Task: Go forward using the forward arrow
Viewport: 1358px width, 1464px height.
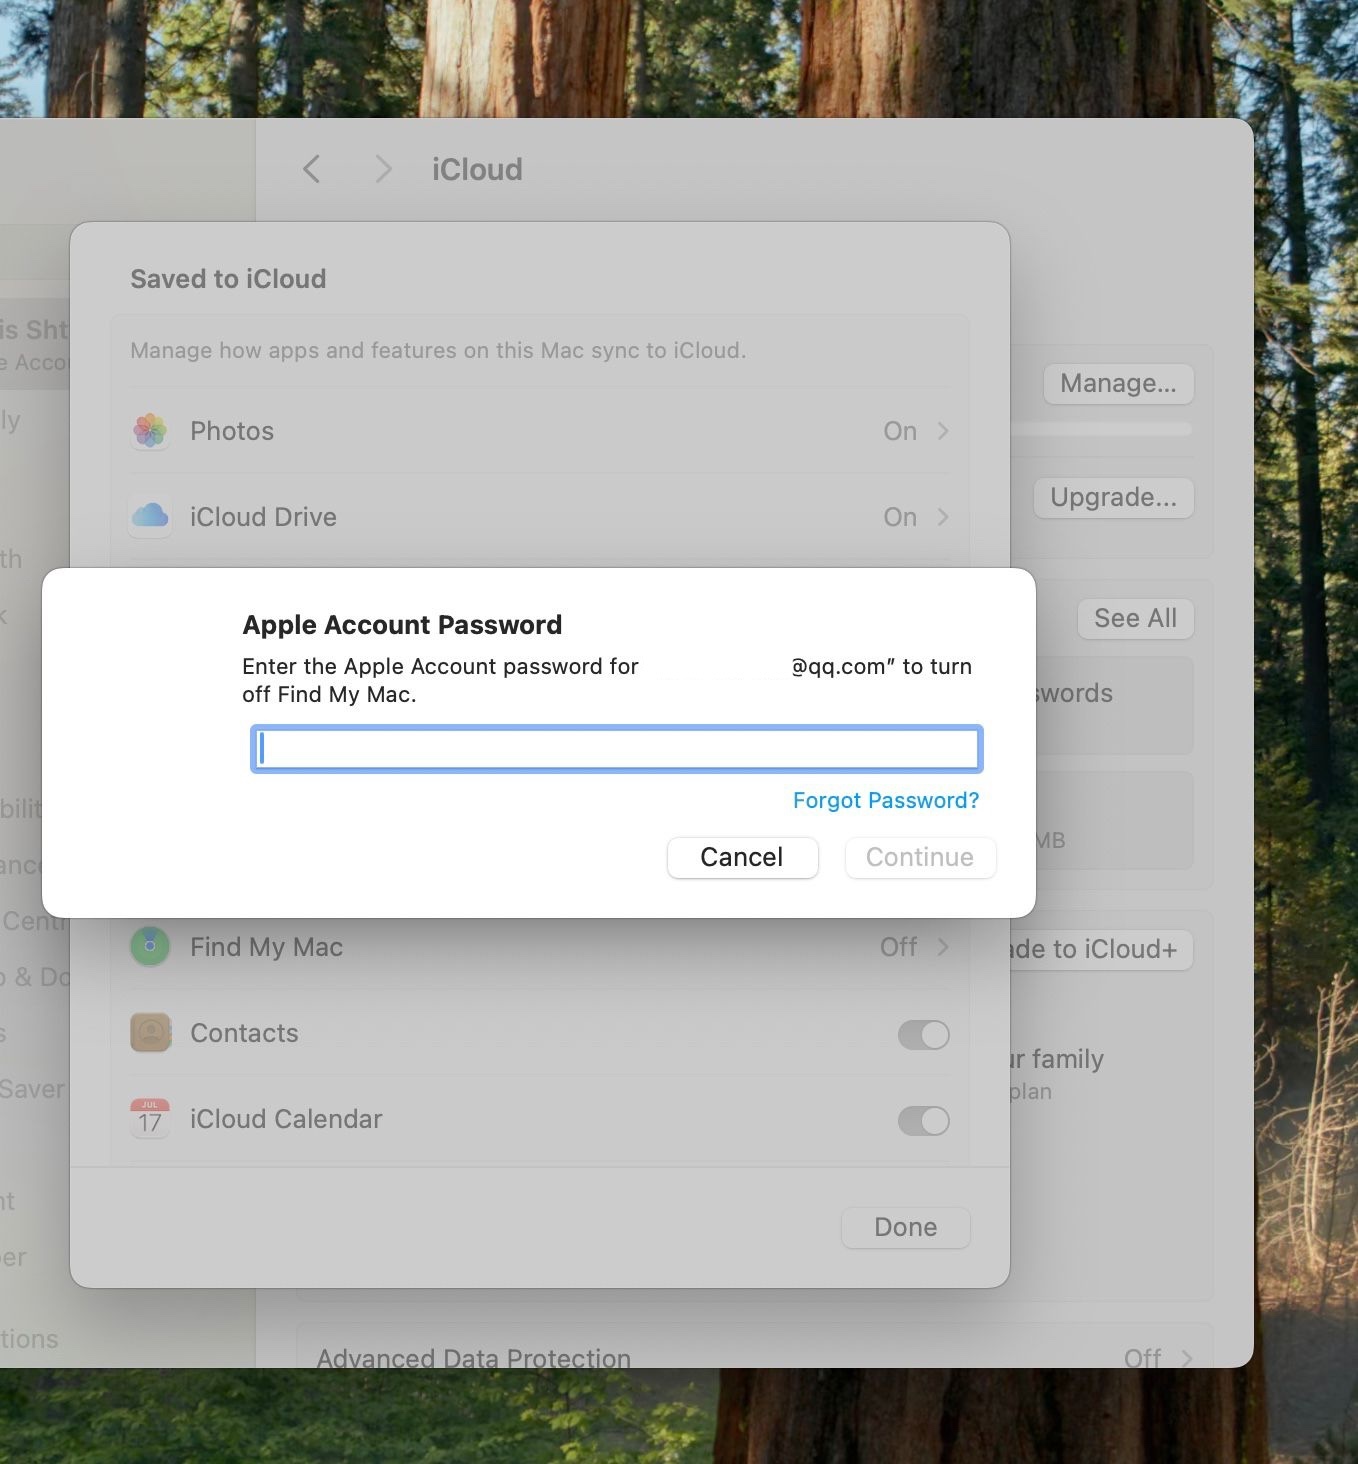Action: pyautogui.click(x=382, y=169)
